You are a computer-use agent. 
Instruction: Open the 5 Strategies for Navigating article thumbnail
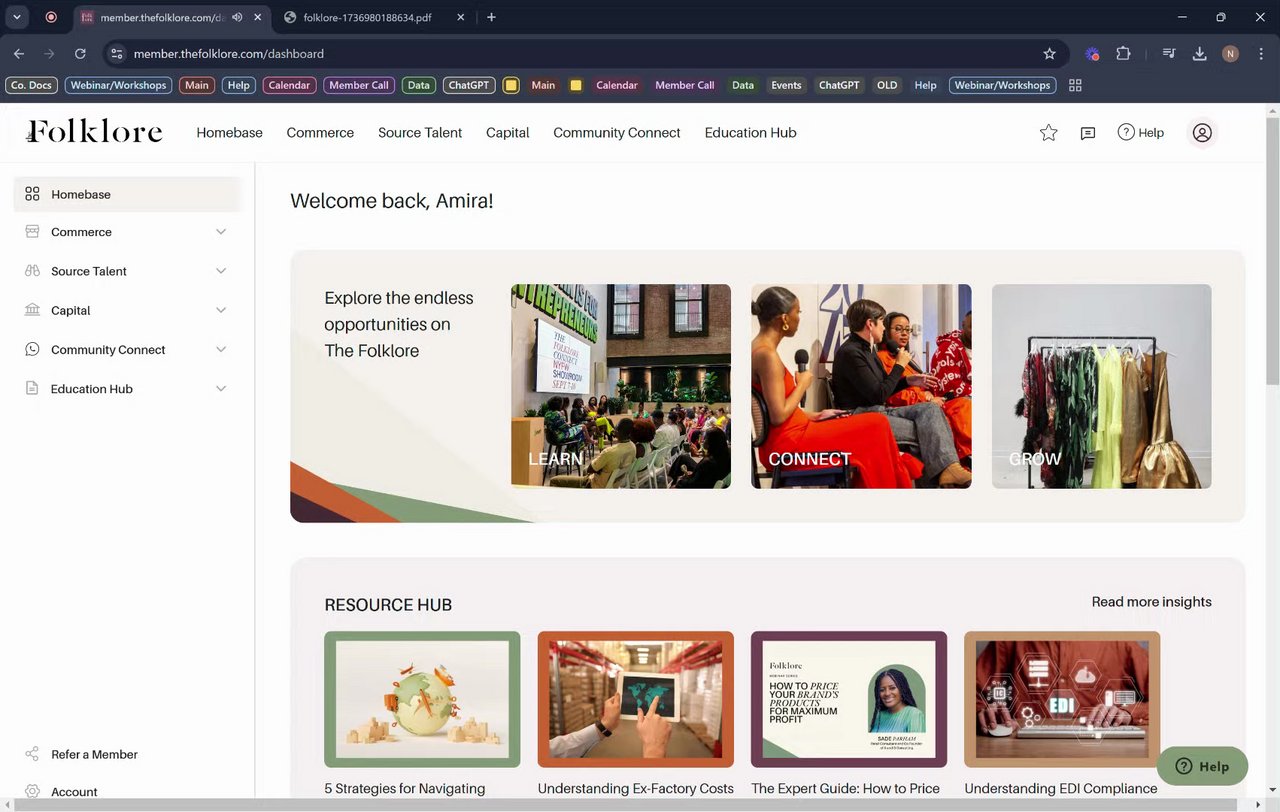click(422, 699)
